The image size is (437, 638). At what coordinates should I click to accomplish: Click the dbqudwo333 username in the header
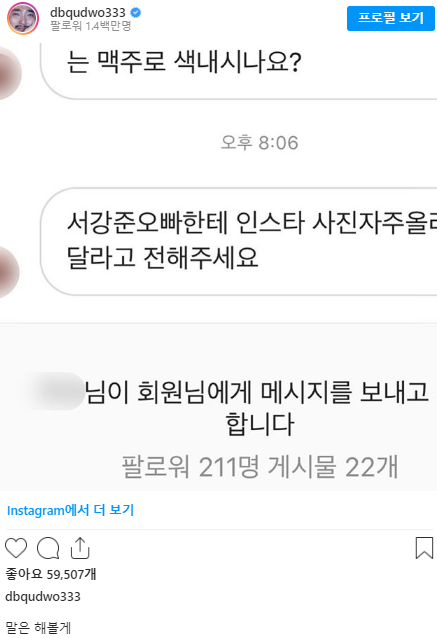pos(88,13)
